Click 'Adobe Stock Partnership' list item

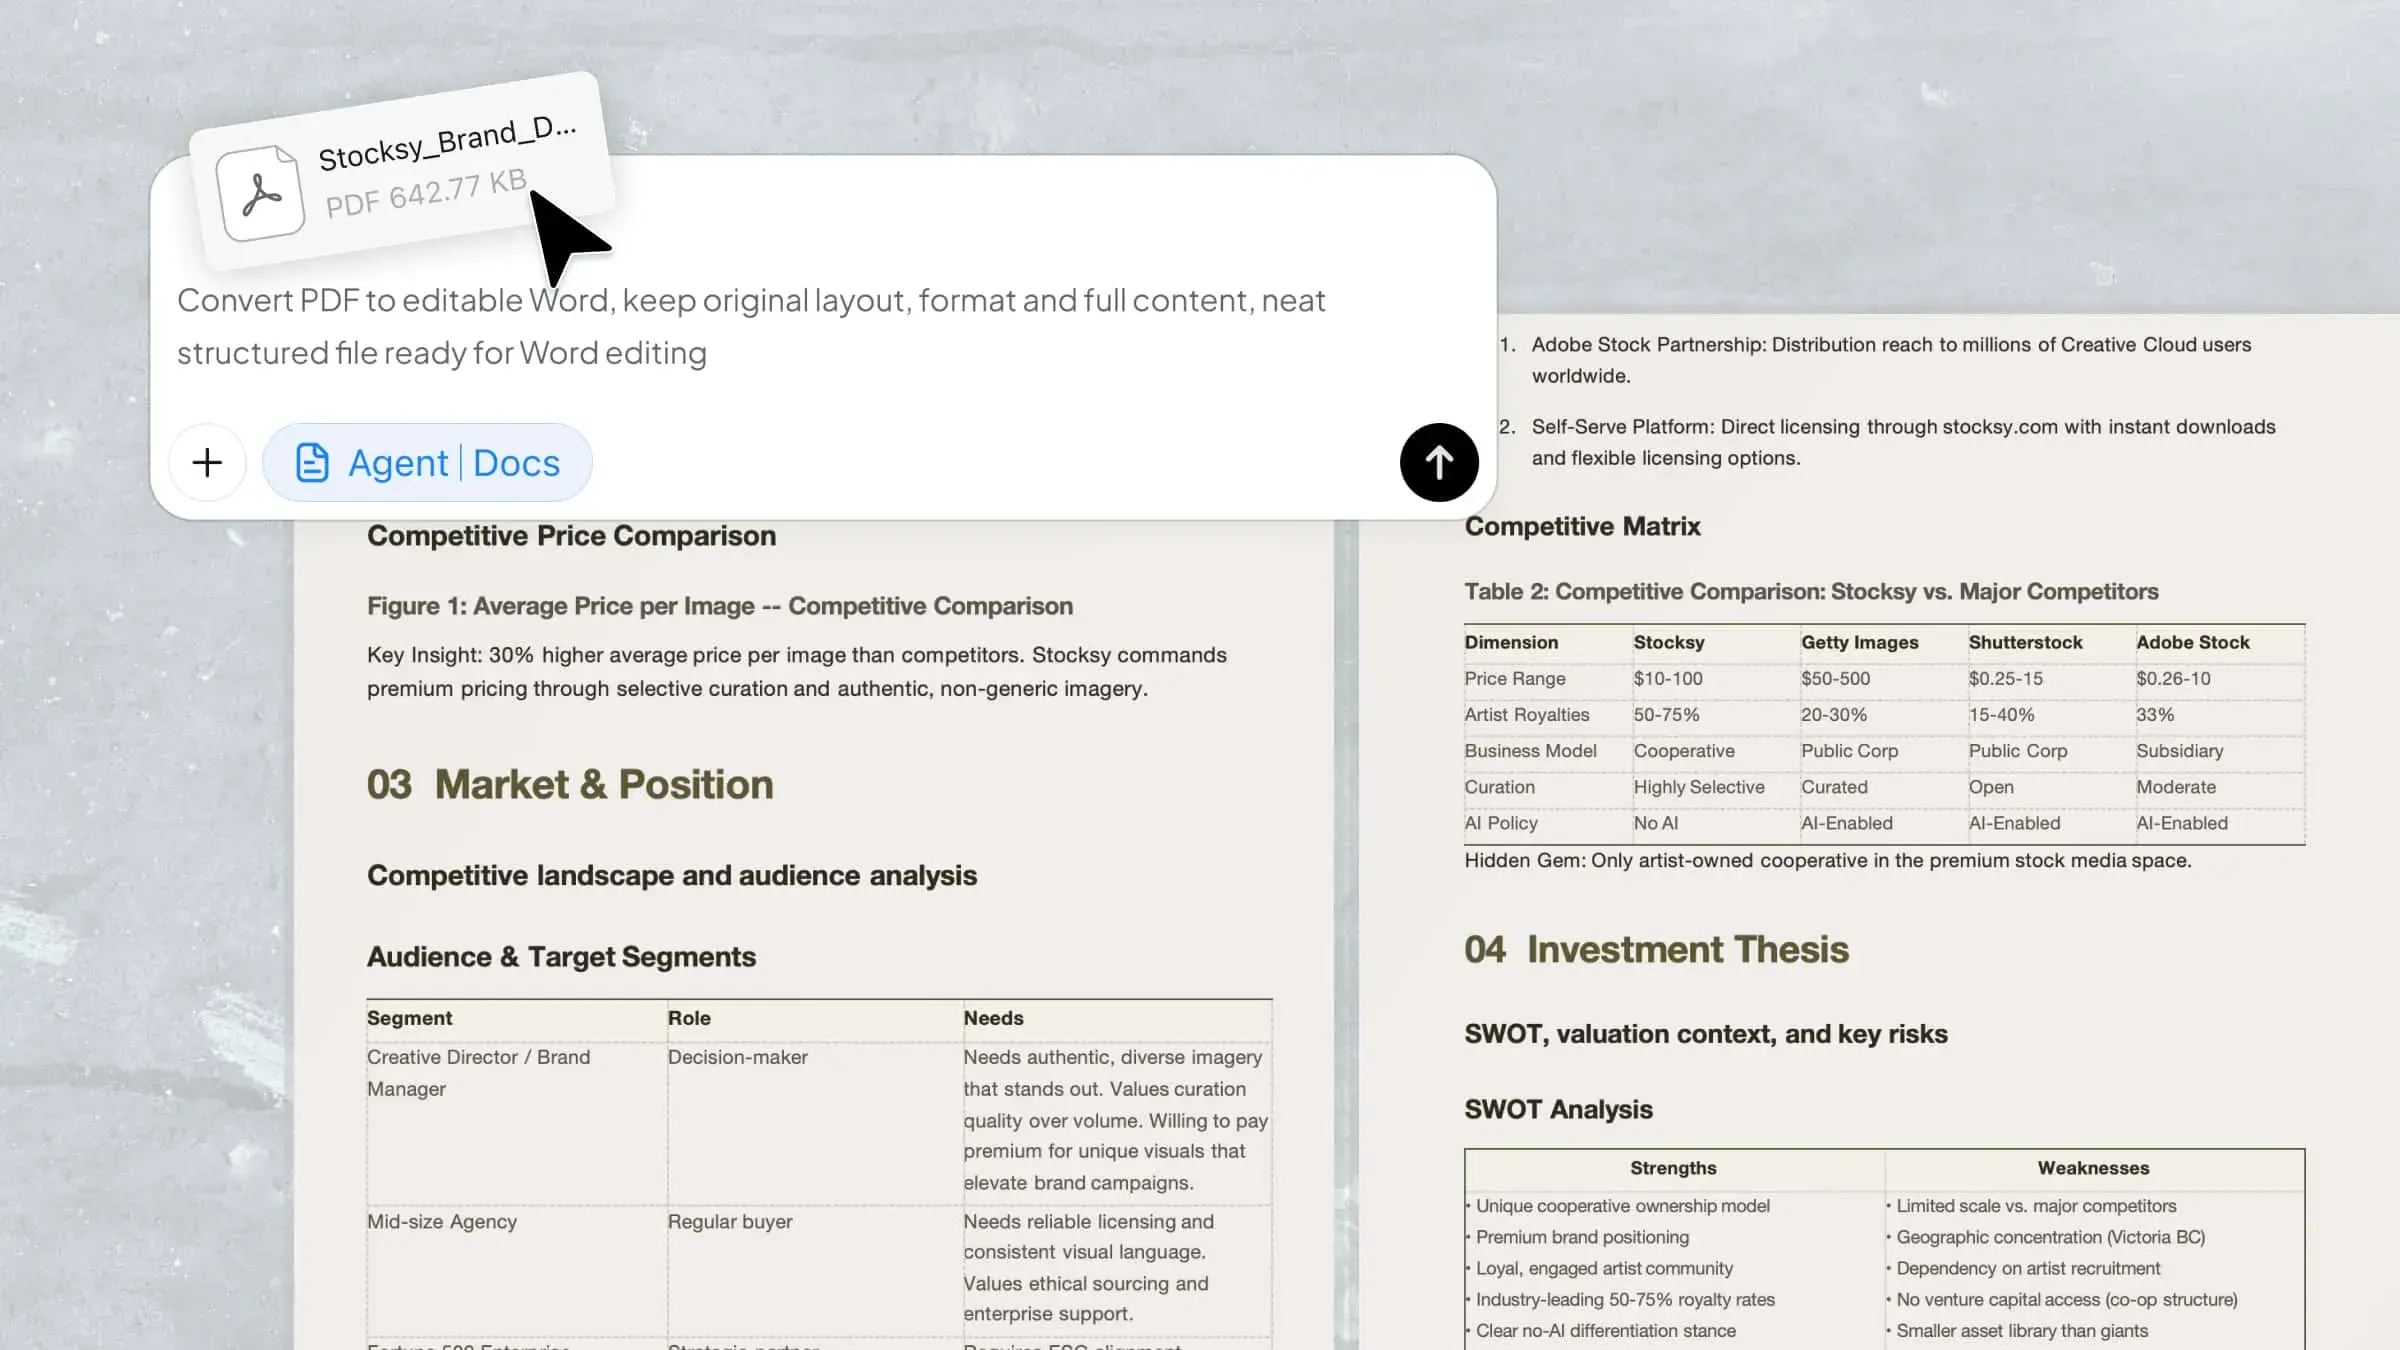coord(1890,360)
